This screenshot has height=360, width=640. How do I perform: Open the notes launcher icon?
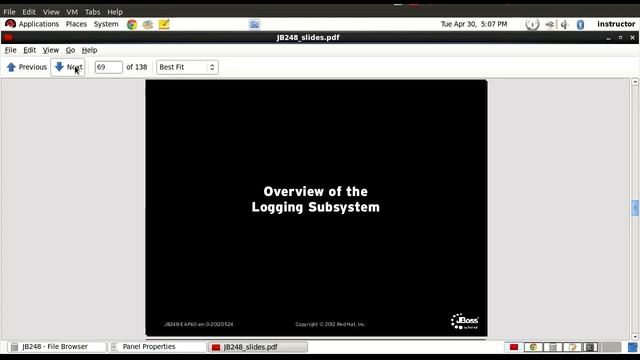click(164, 24)
